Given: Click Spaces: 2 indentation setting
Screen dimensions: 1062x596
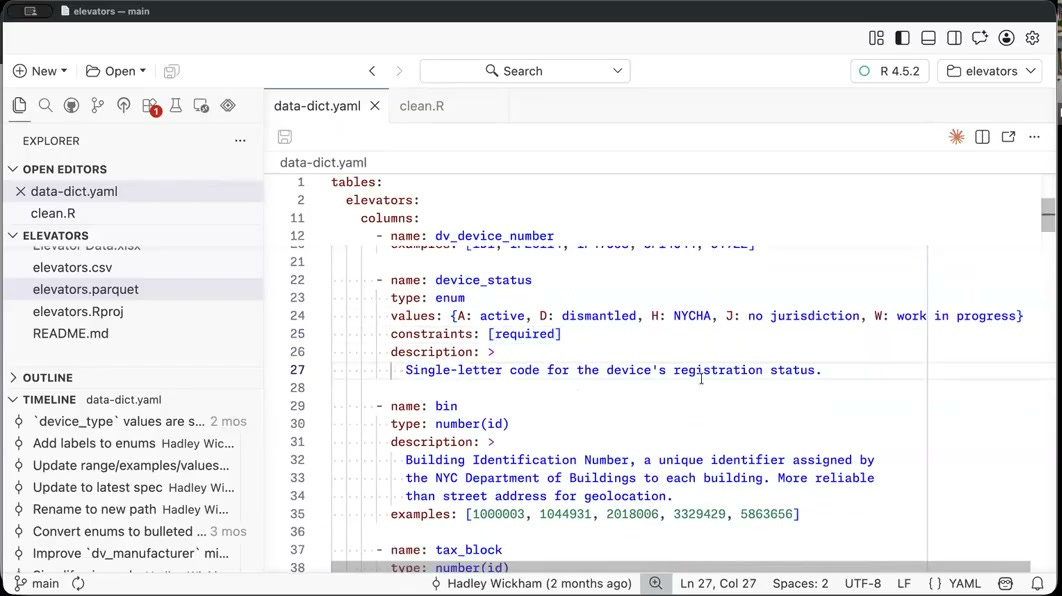Looking at the screenshot, I should click(x=800, y=583).
